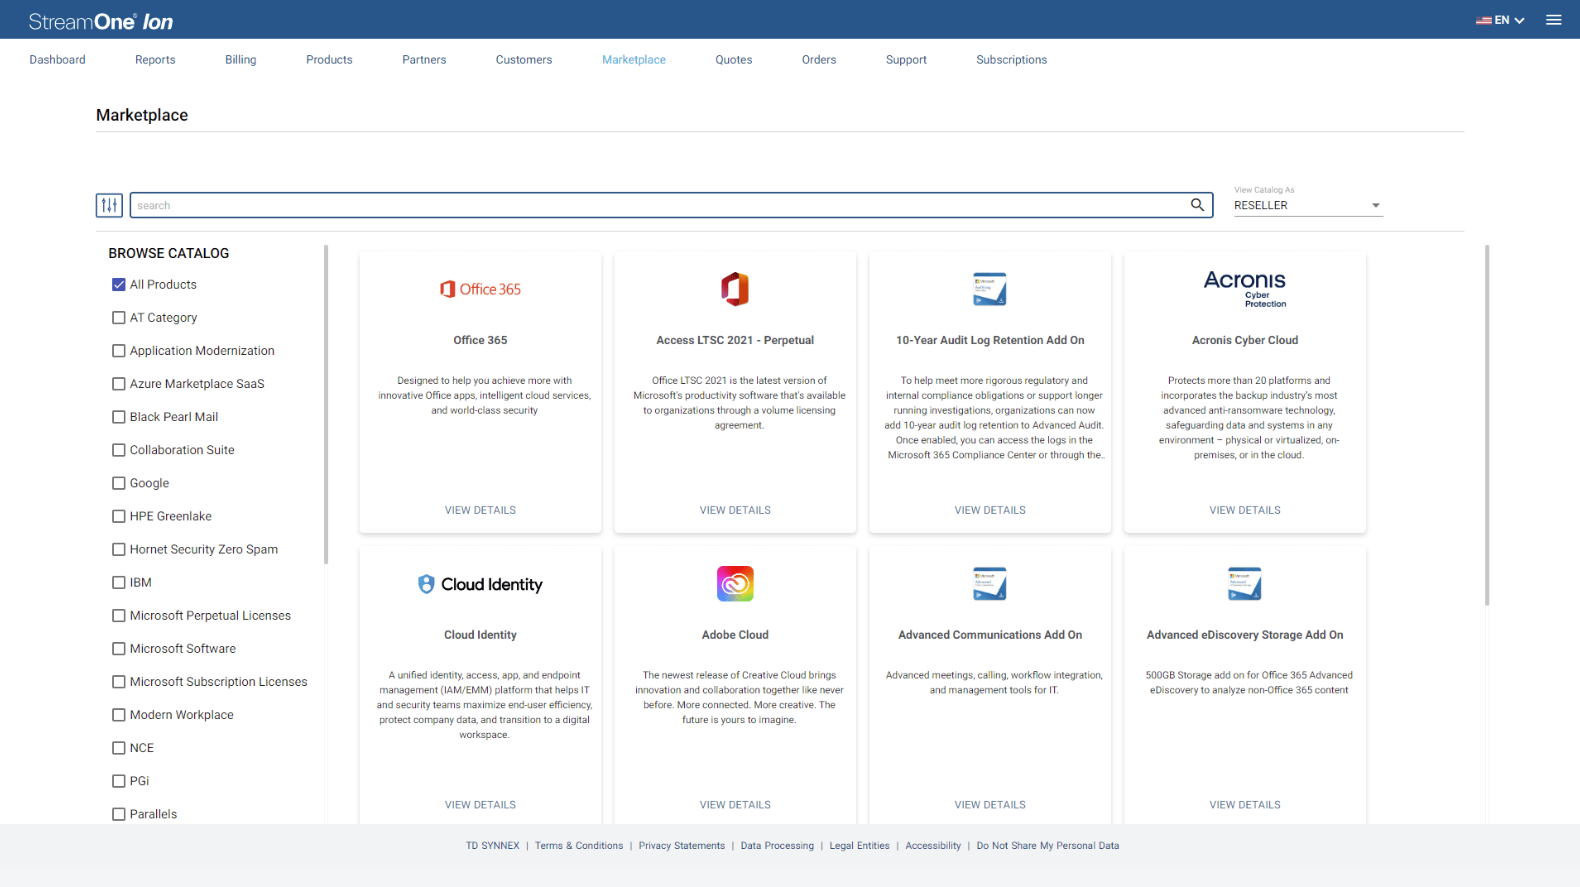Open the View Catalog As dropdown
Image resolution: width=1580 pixels, height=887 pixels.
tap(1307, 205)
